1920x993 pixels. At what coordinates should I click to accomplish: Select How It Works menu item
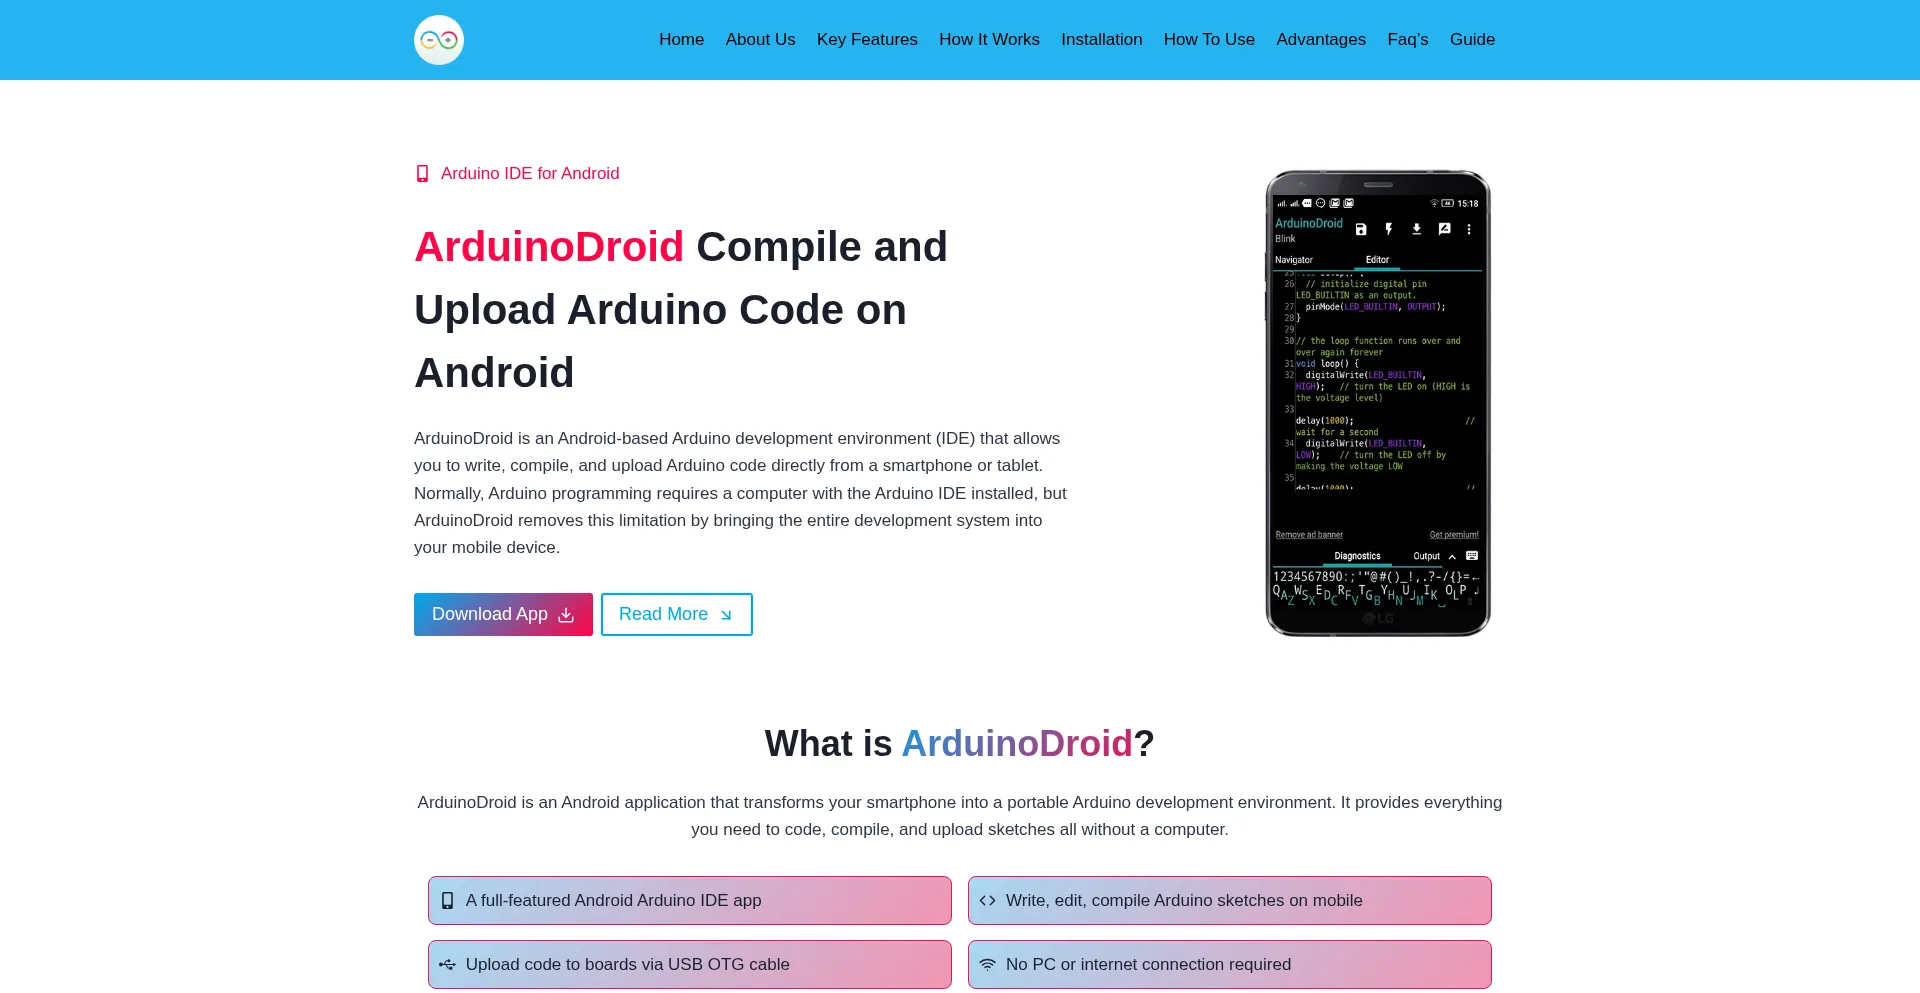[989, 39]
